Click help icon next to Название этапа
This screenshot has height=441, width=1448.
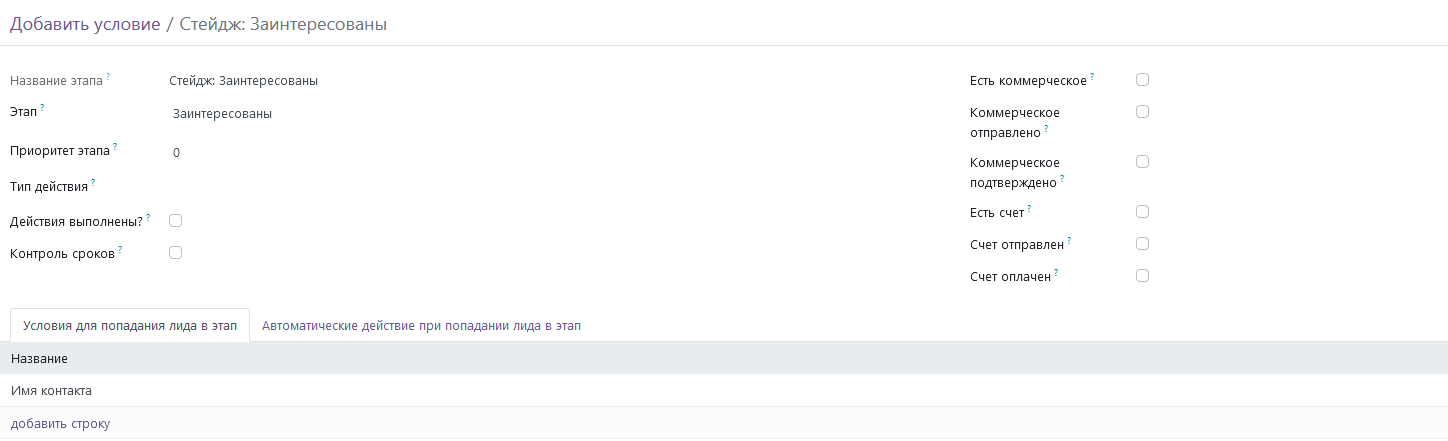(108, 76)
